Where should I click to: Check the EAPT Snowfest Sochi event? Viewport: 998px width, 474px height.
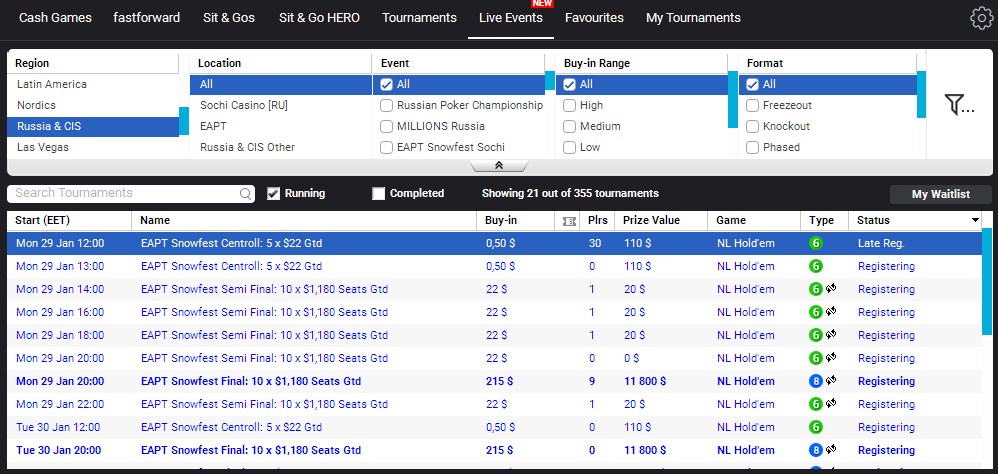pos(386,147)
